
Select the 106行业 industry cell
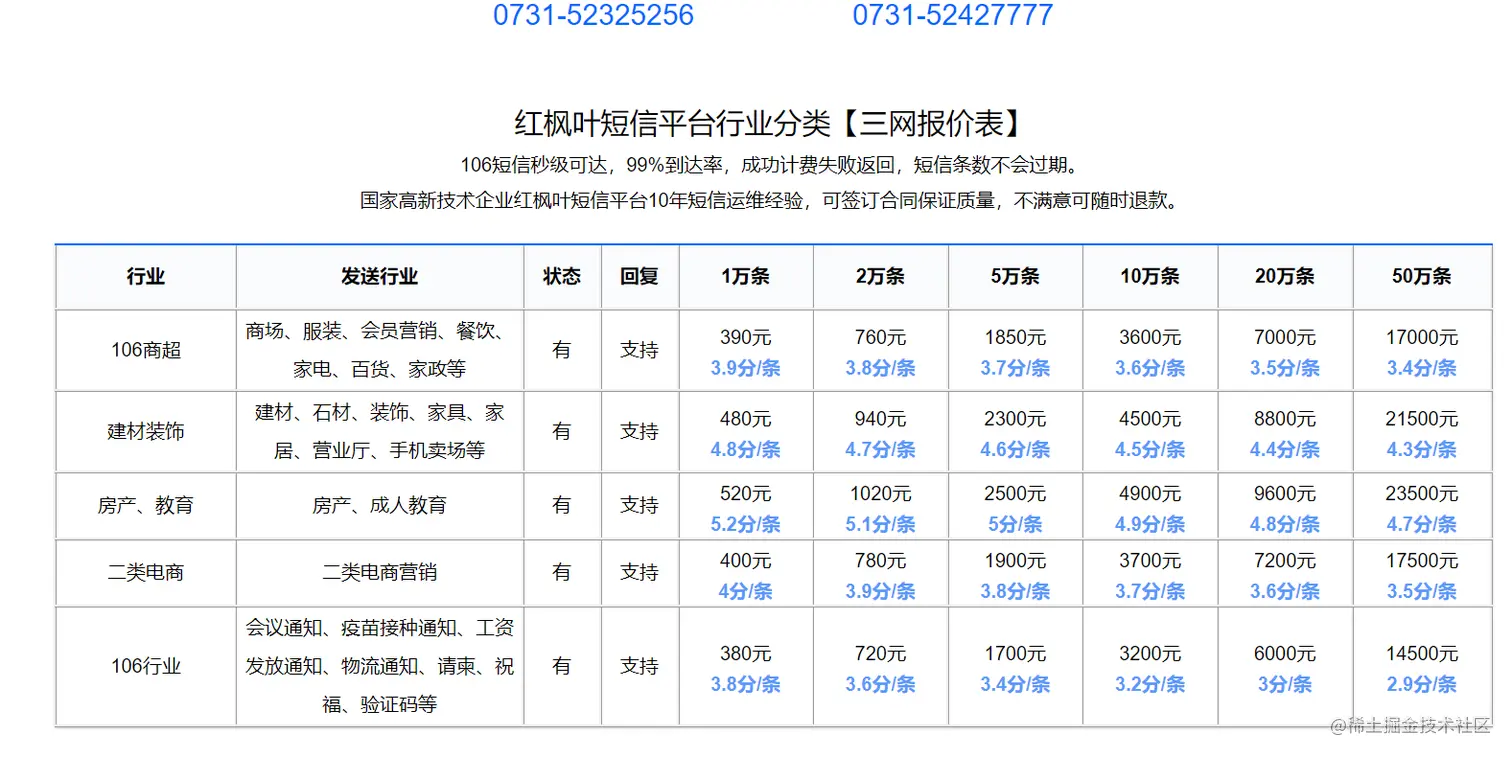tap(146, 666)
